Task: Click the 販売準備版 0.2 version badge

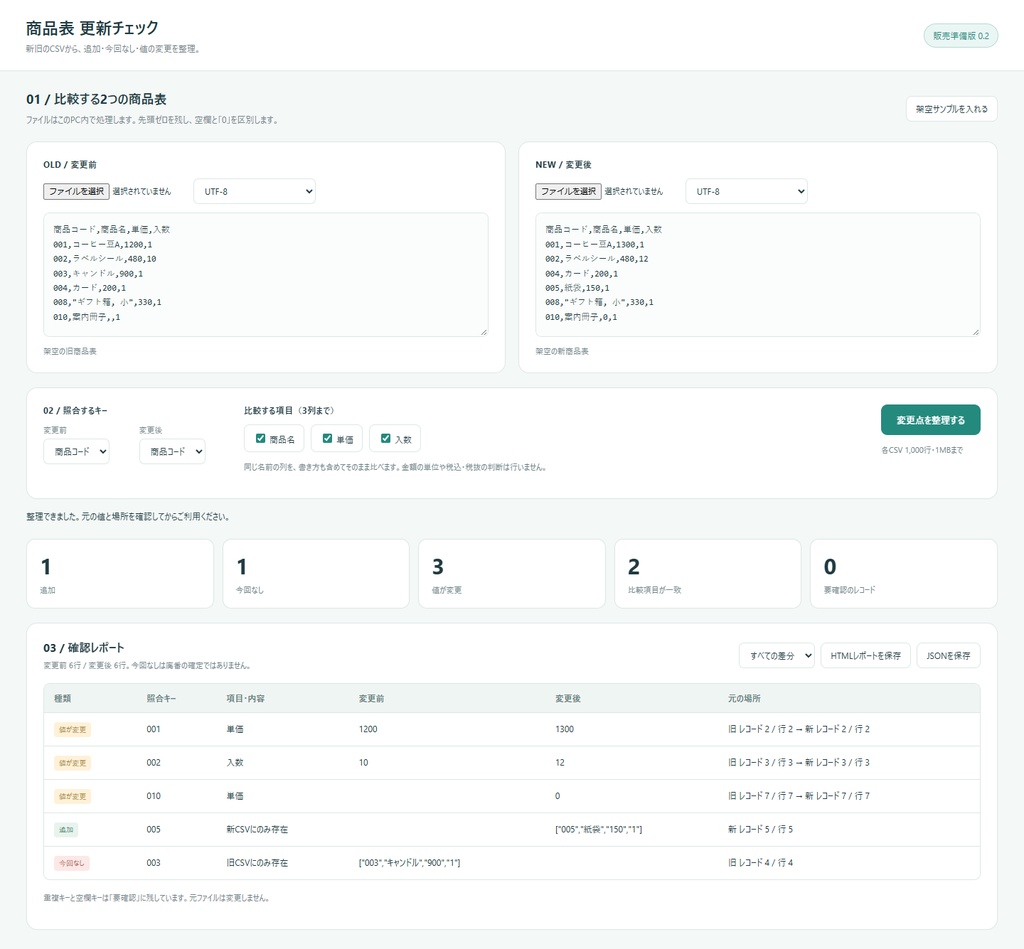Action: [961, 36]
